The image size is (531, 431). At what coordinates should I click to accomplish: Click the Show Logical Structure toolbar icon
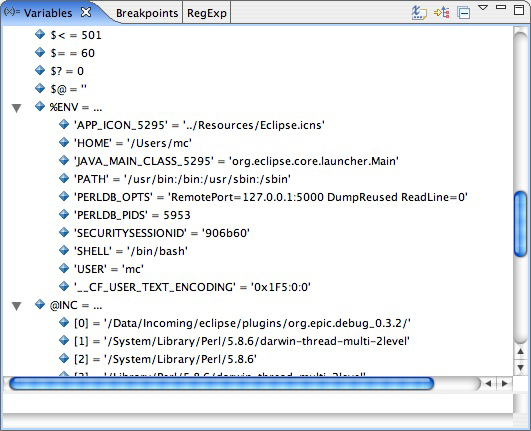click(x=442, y=13)
